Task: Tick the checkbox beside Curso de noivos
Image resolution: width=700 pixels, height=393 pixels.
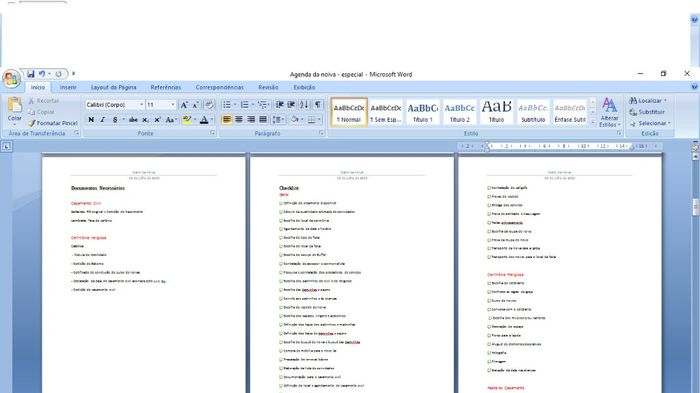Action: [489, 301]
